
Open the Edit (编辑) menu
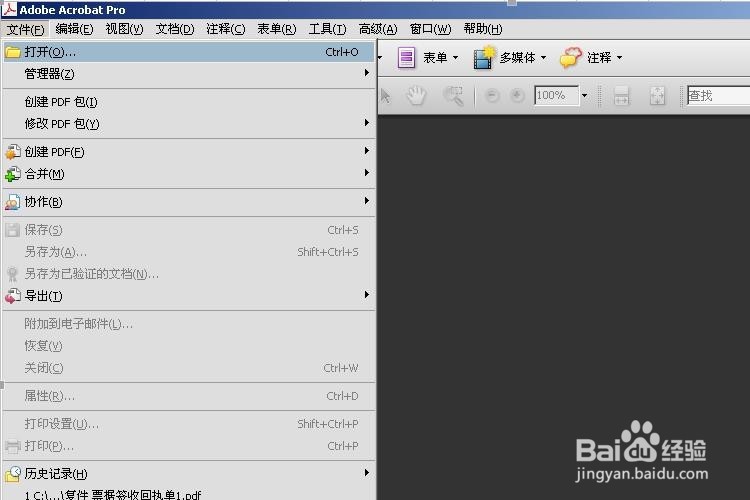click(x=74, y=29)
